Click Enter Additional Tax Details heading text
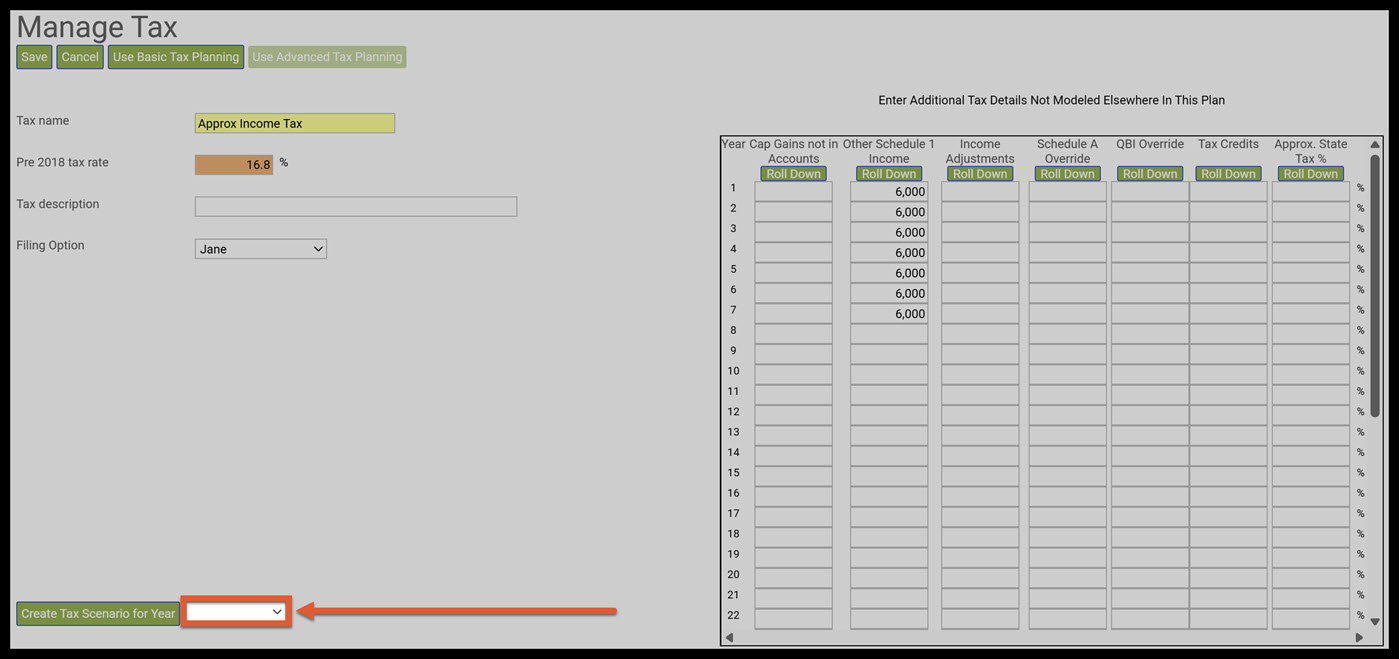Image resolution: width=1400 pixels, height=659 pixels. 1051,100
